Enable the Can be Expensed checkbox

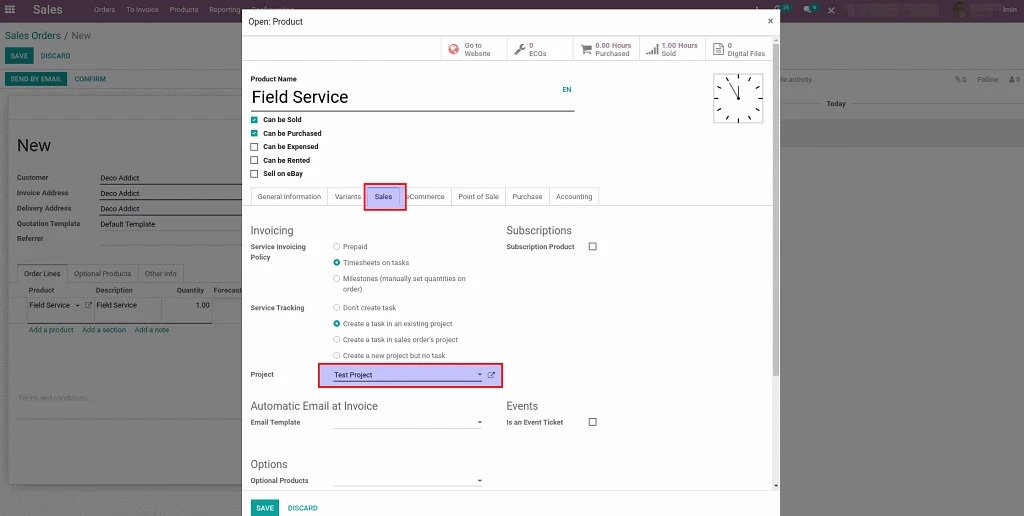pos(254,147)
